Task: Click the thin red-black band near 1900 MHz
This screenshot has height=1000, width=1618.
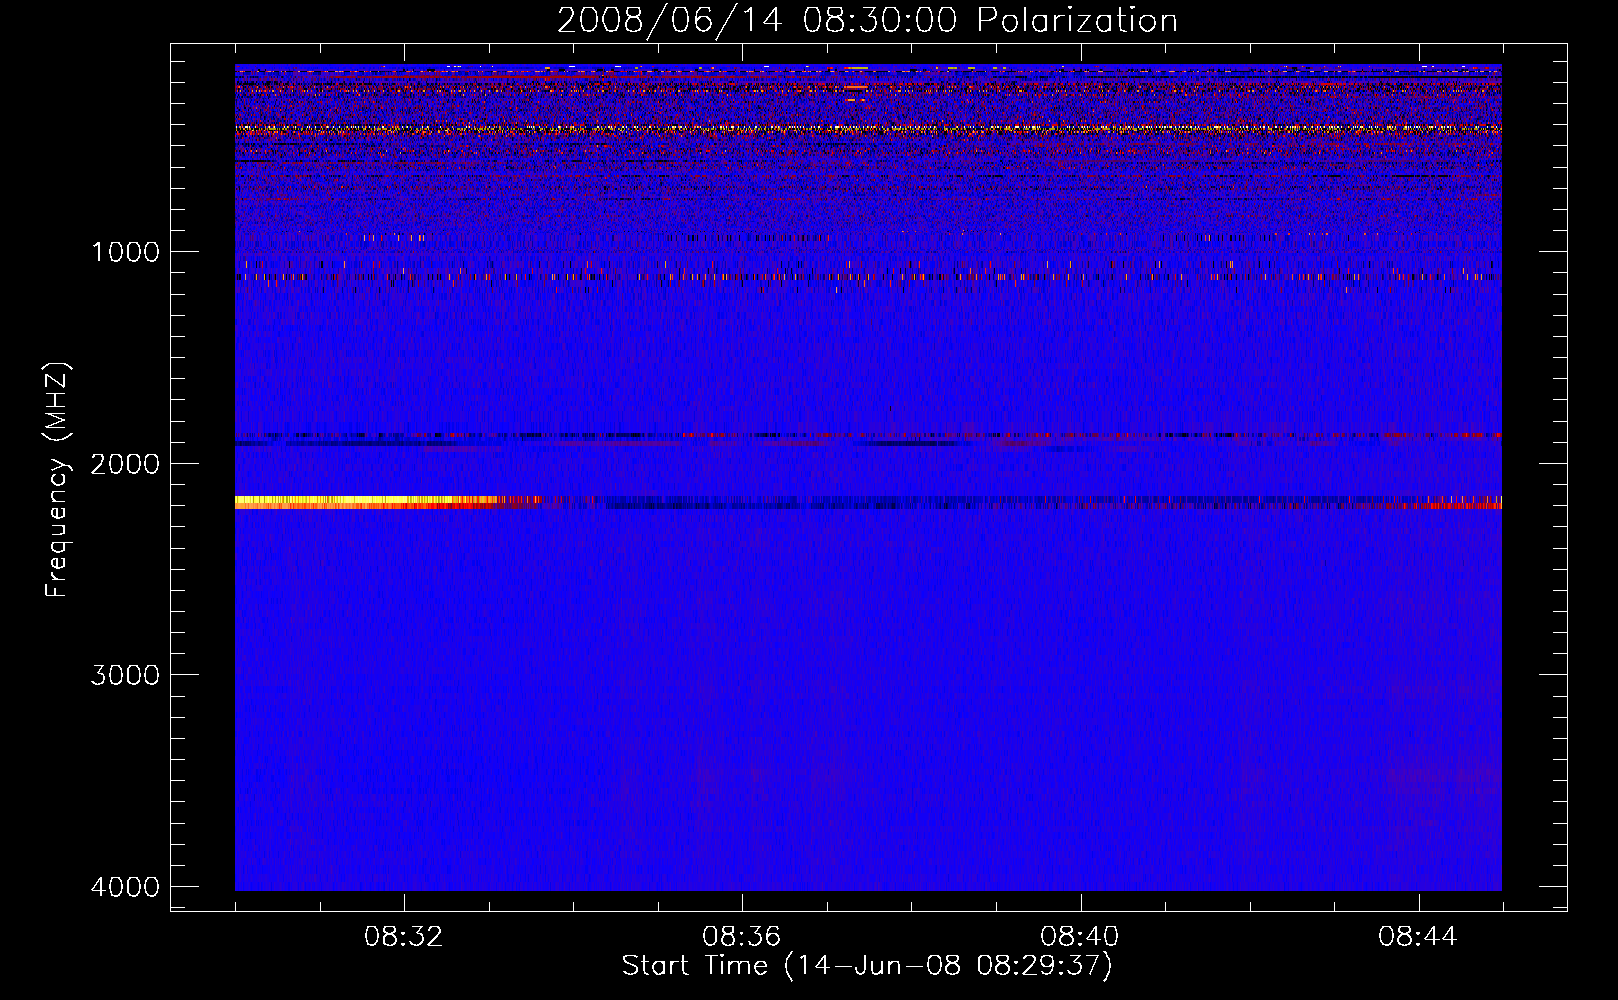Action: pos(868,436)
